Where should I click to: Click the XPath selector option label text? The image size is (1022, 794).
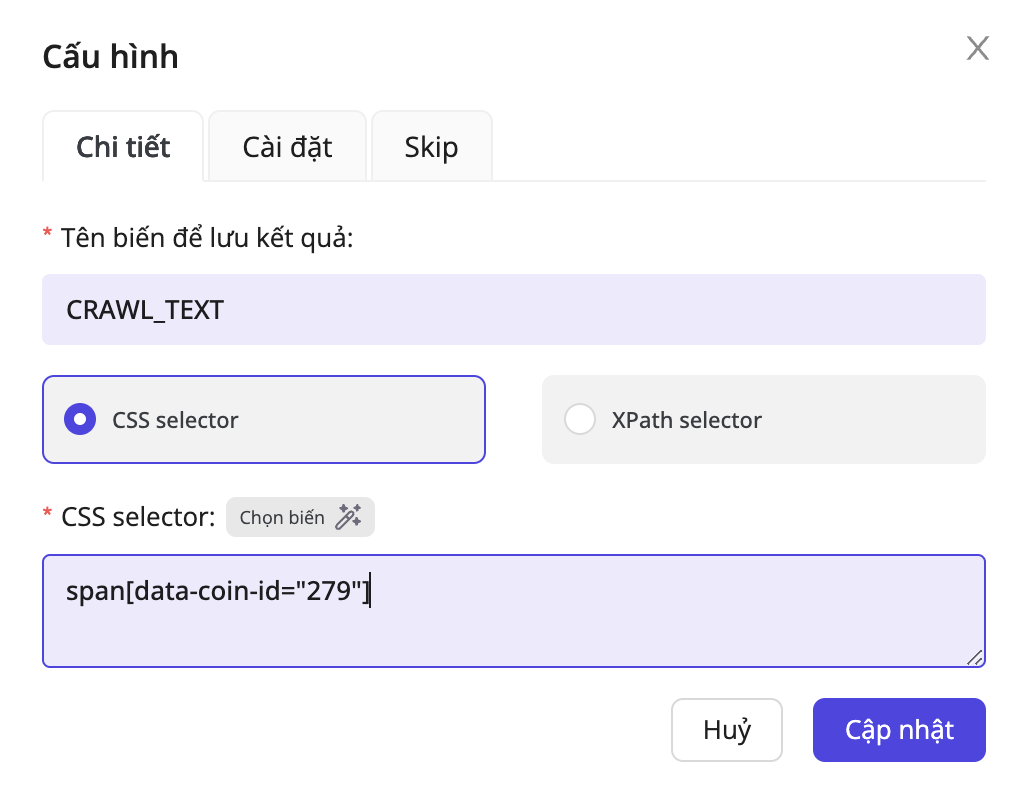click(686, 420)
